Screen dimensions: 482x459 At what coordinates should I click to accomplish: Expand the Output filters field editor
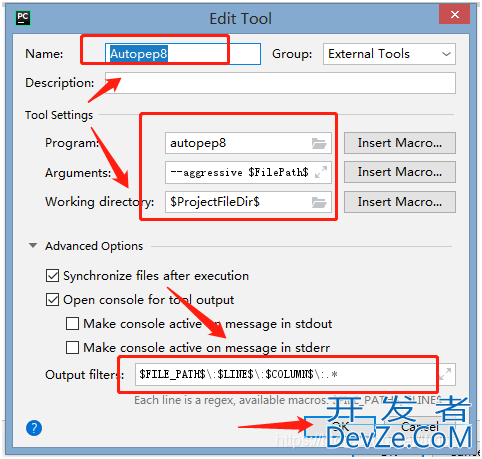point(445,374)
